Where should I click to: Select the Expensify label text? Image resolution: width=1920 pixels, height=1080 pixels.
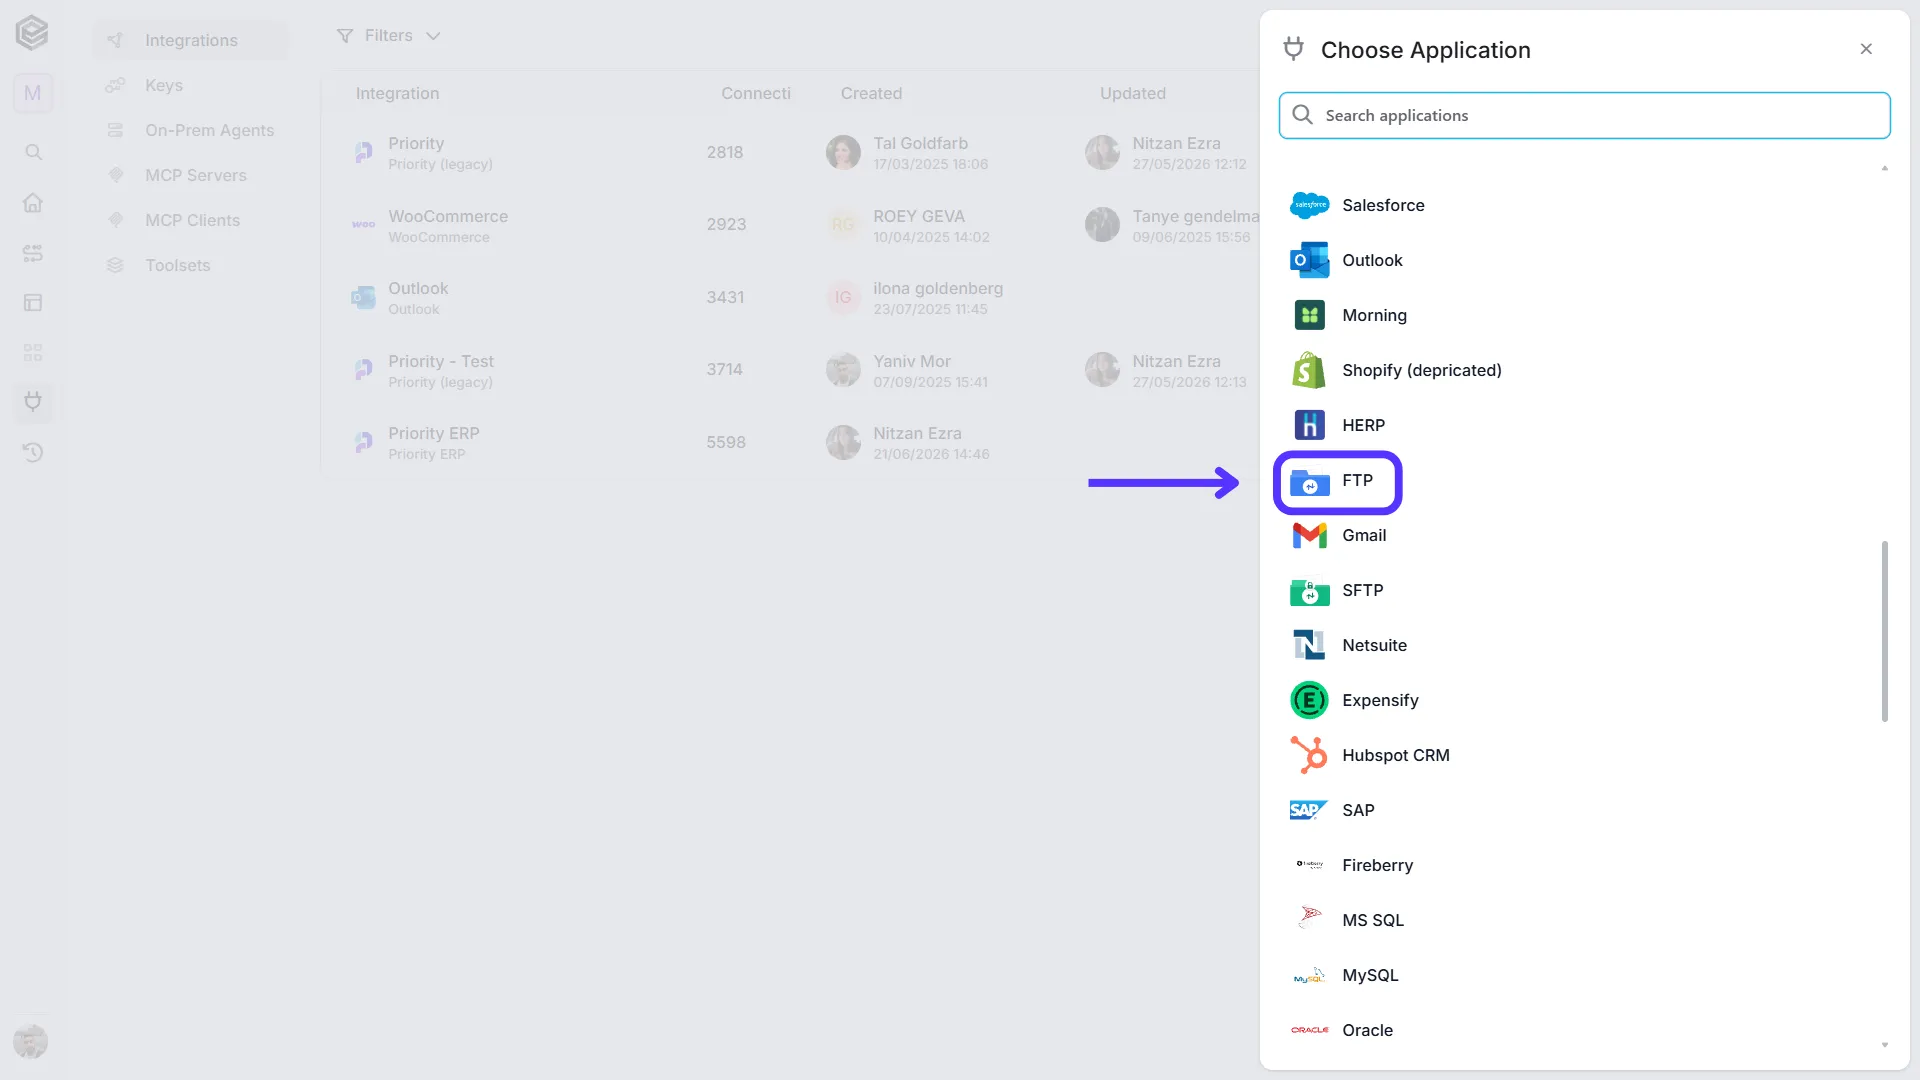[1380, 700]
